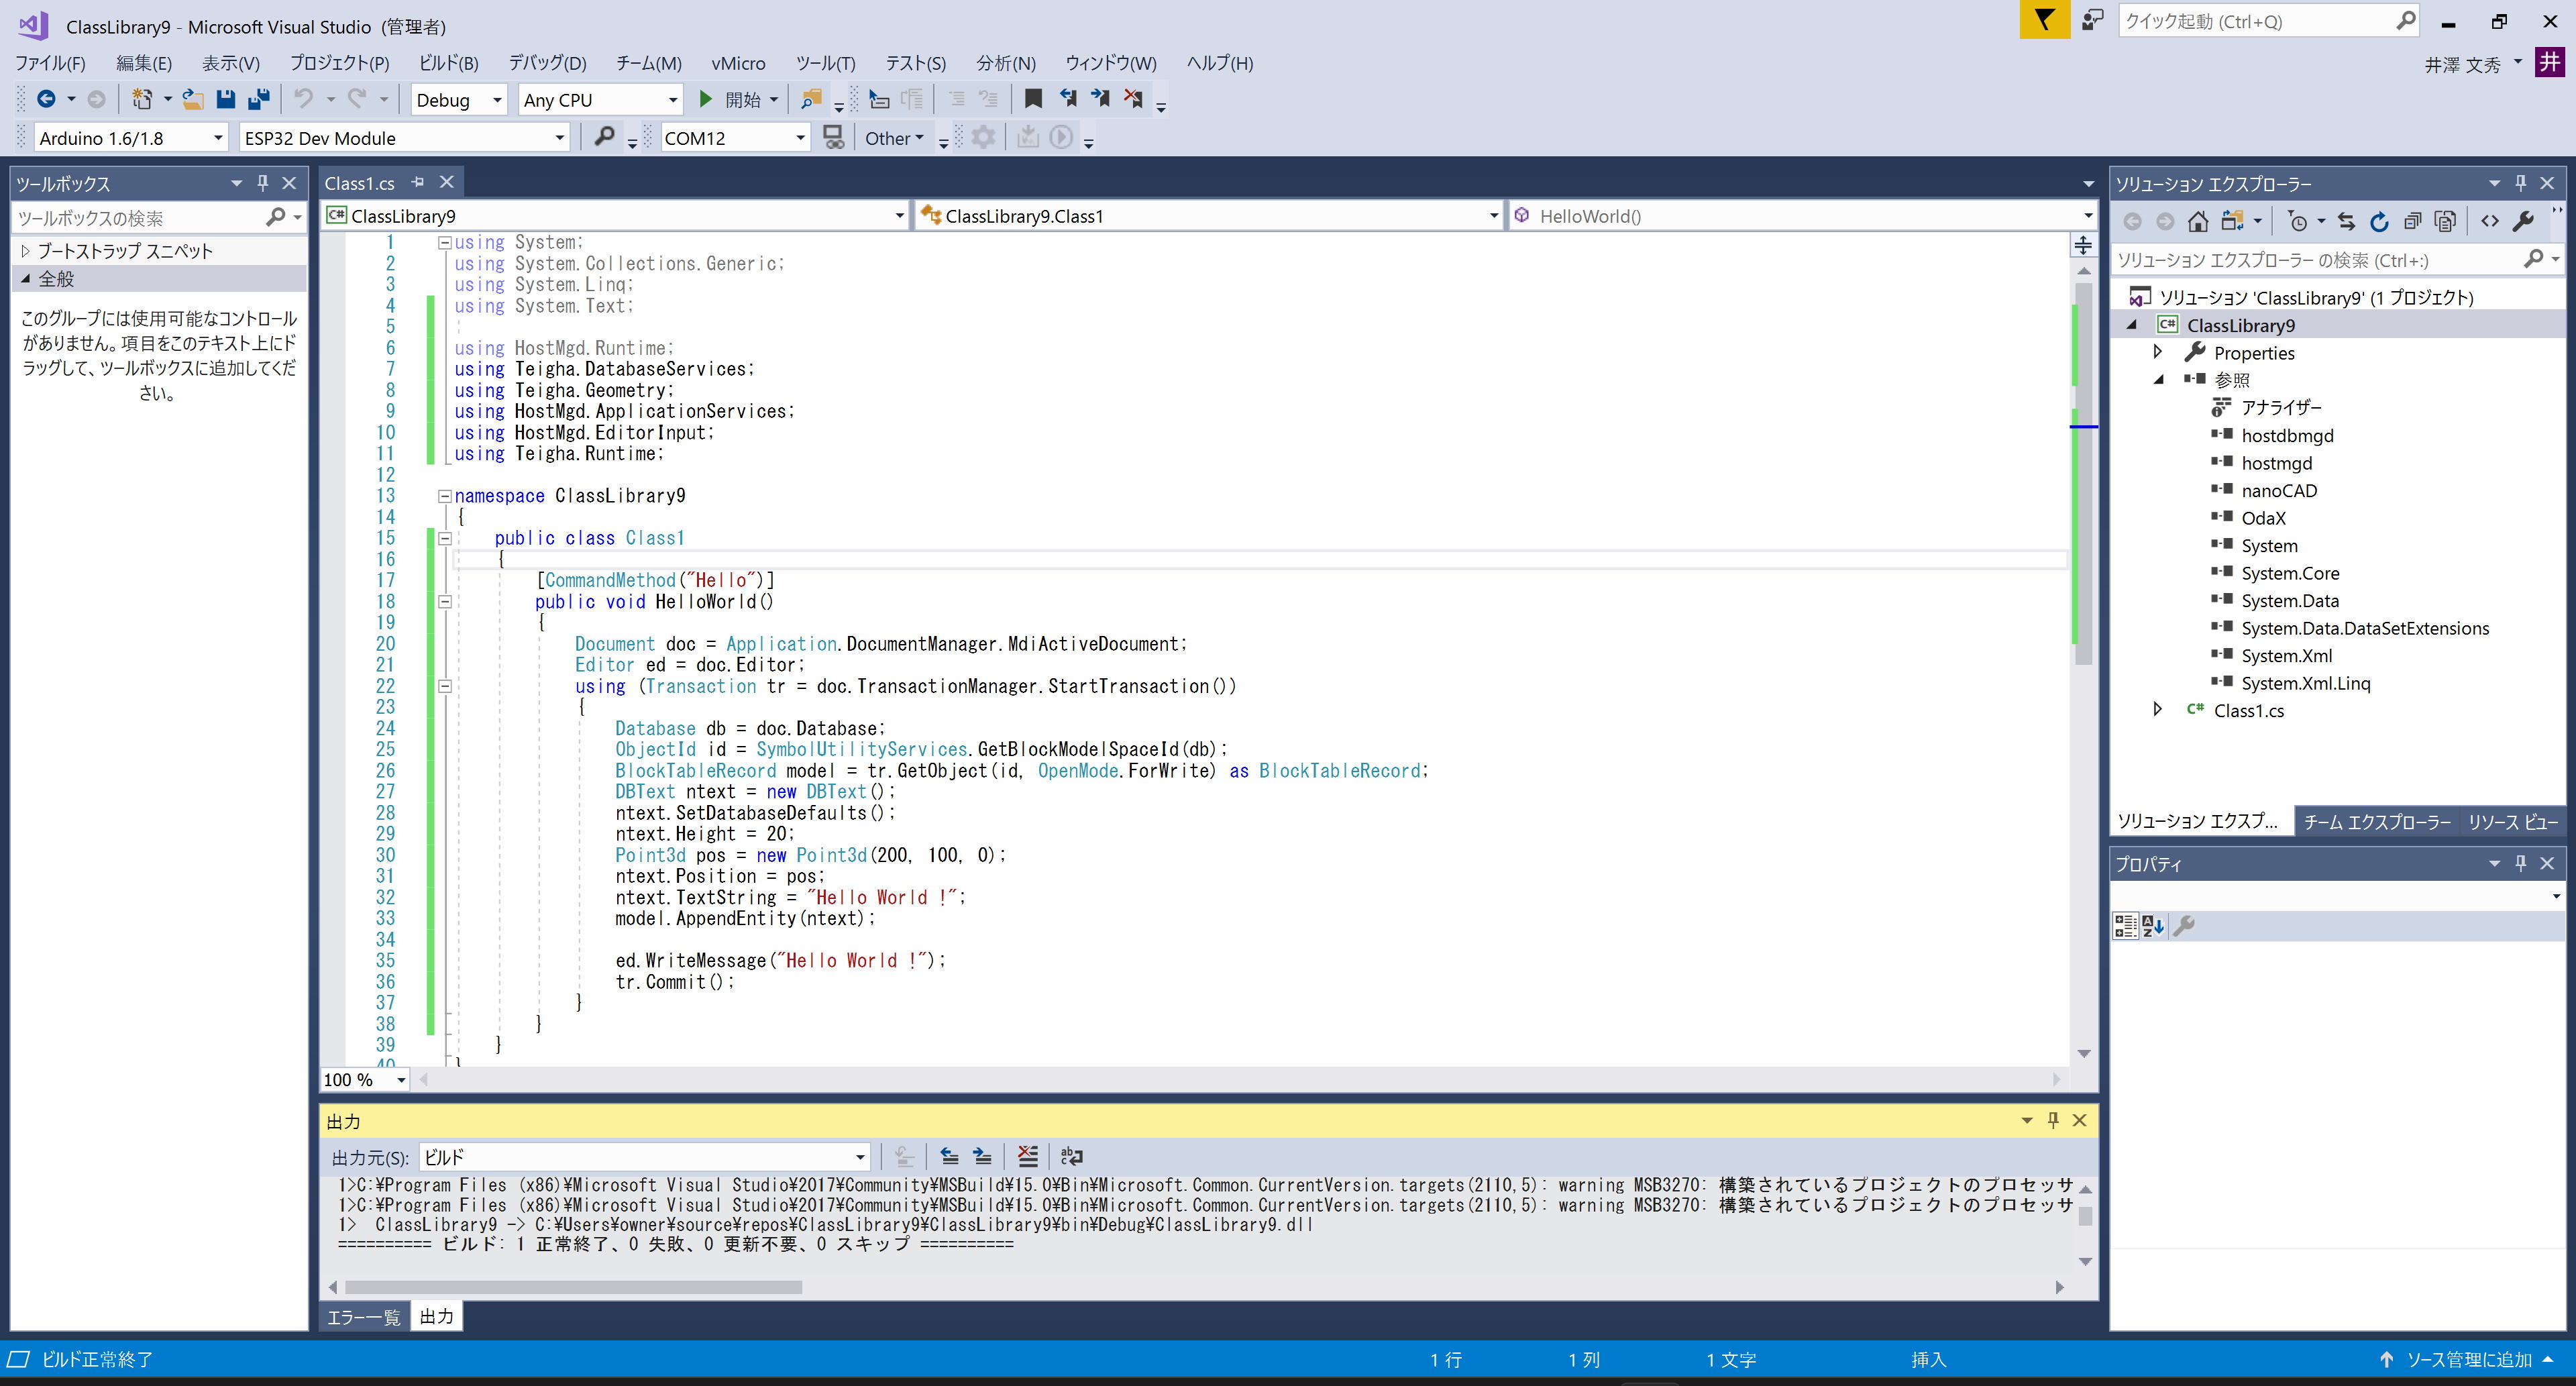Screen dimensions: 2576x1386
Task: Click the Arduino board search magnifier icon
Action: (604, 137)
